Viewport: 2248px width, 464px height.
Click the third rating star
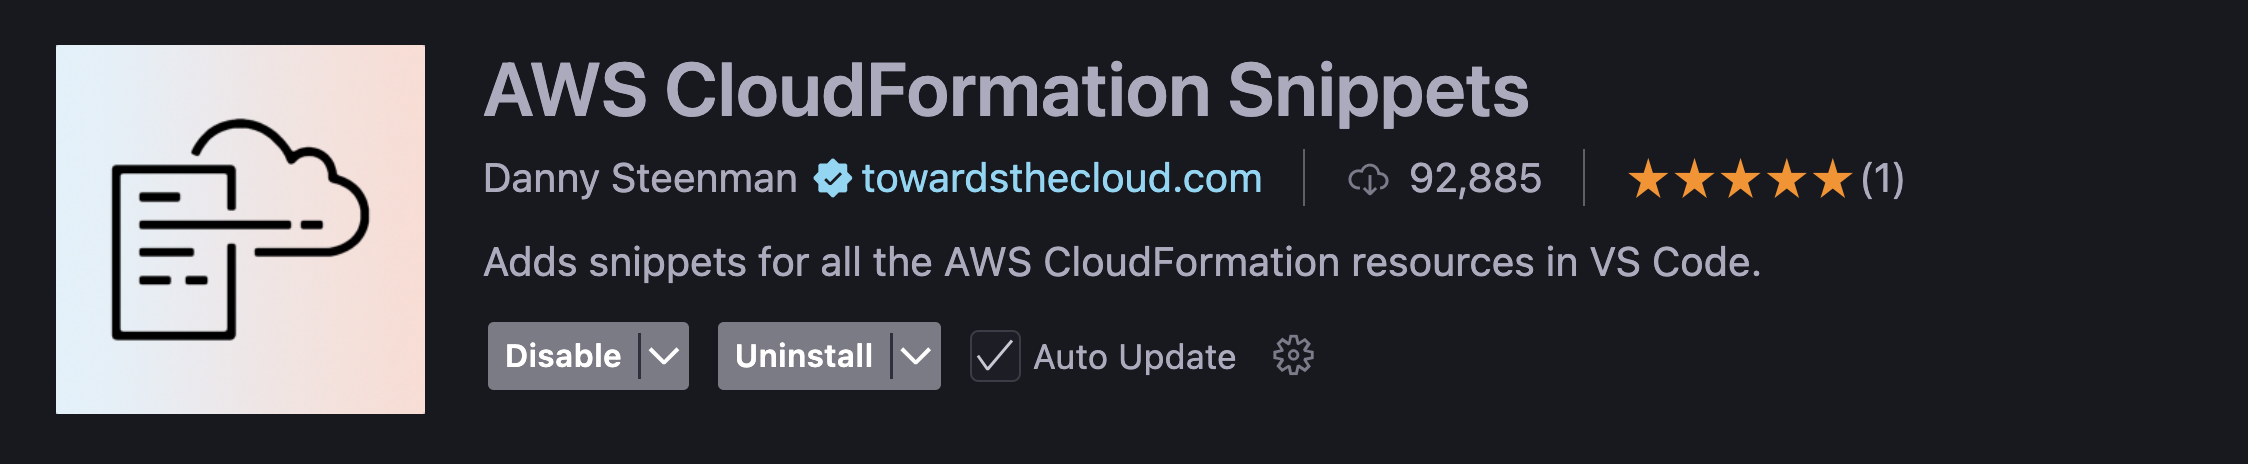pyautogui.click(x=1740, y=180)
